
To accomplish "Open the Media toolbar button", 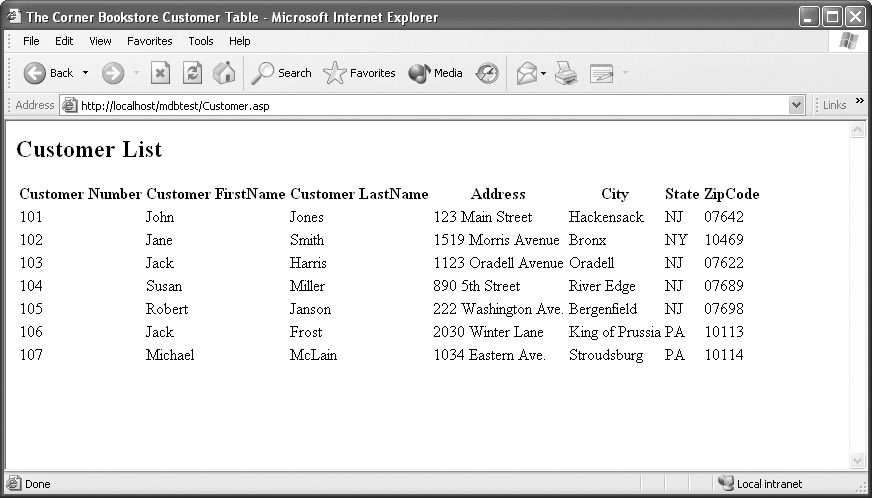I will click(435, 73).
